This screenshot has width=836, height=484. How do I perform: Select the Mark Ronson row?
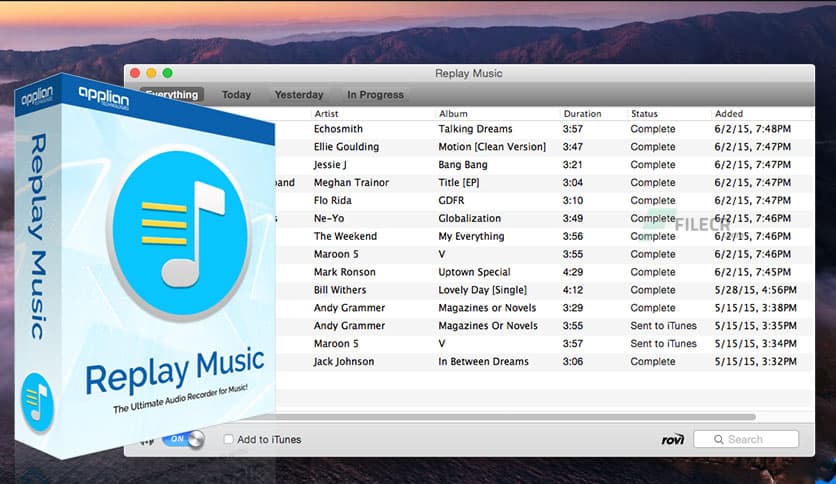(x=544, y=272)
